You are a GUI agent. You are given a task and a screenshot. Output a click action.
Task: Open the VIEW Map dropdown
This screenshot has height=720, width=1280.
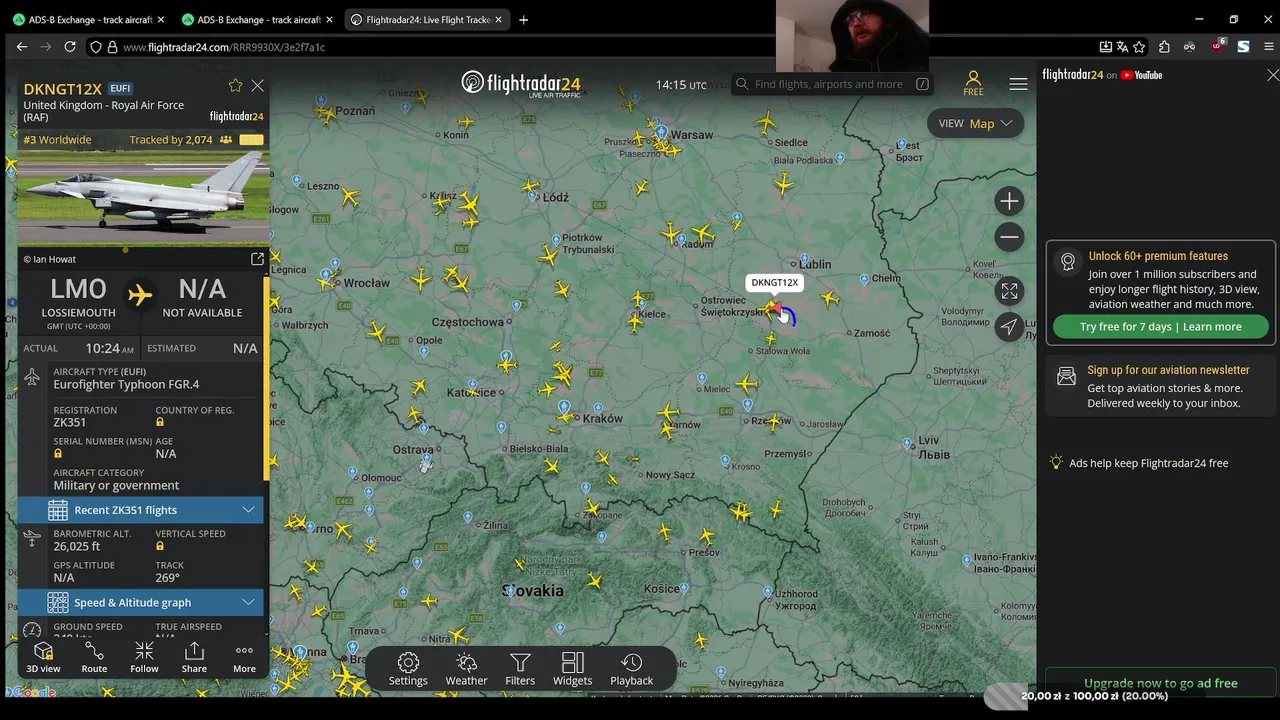[x=976, y=123]
